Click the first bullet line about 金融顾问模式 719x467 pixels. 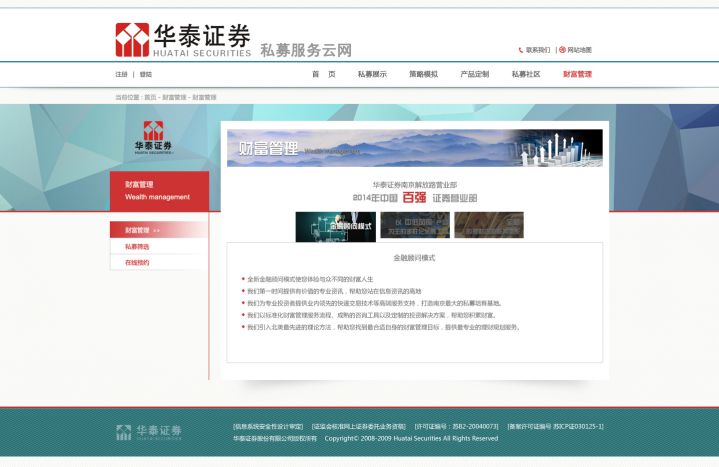[310, 279]
